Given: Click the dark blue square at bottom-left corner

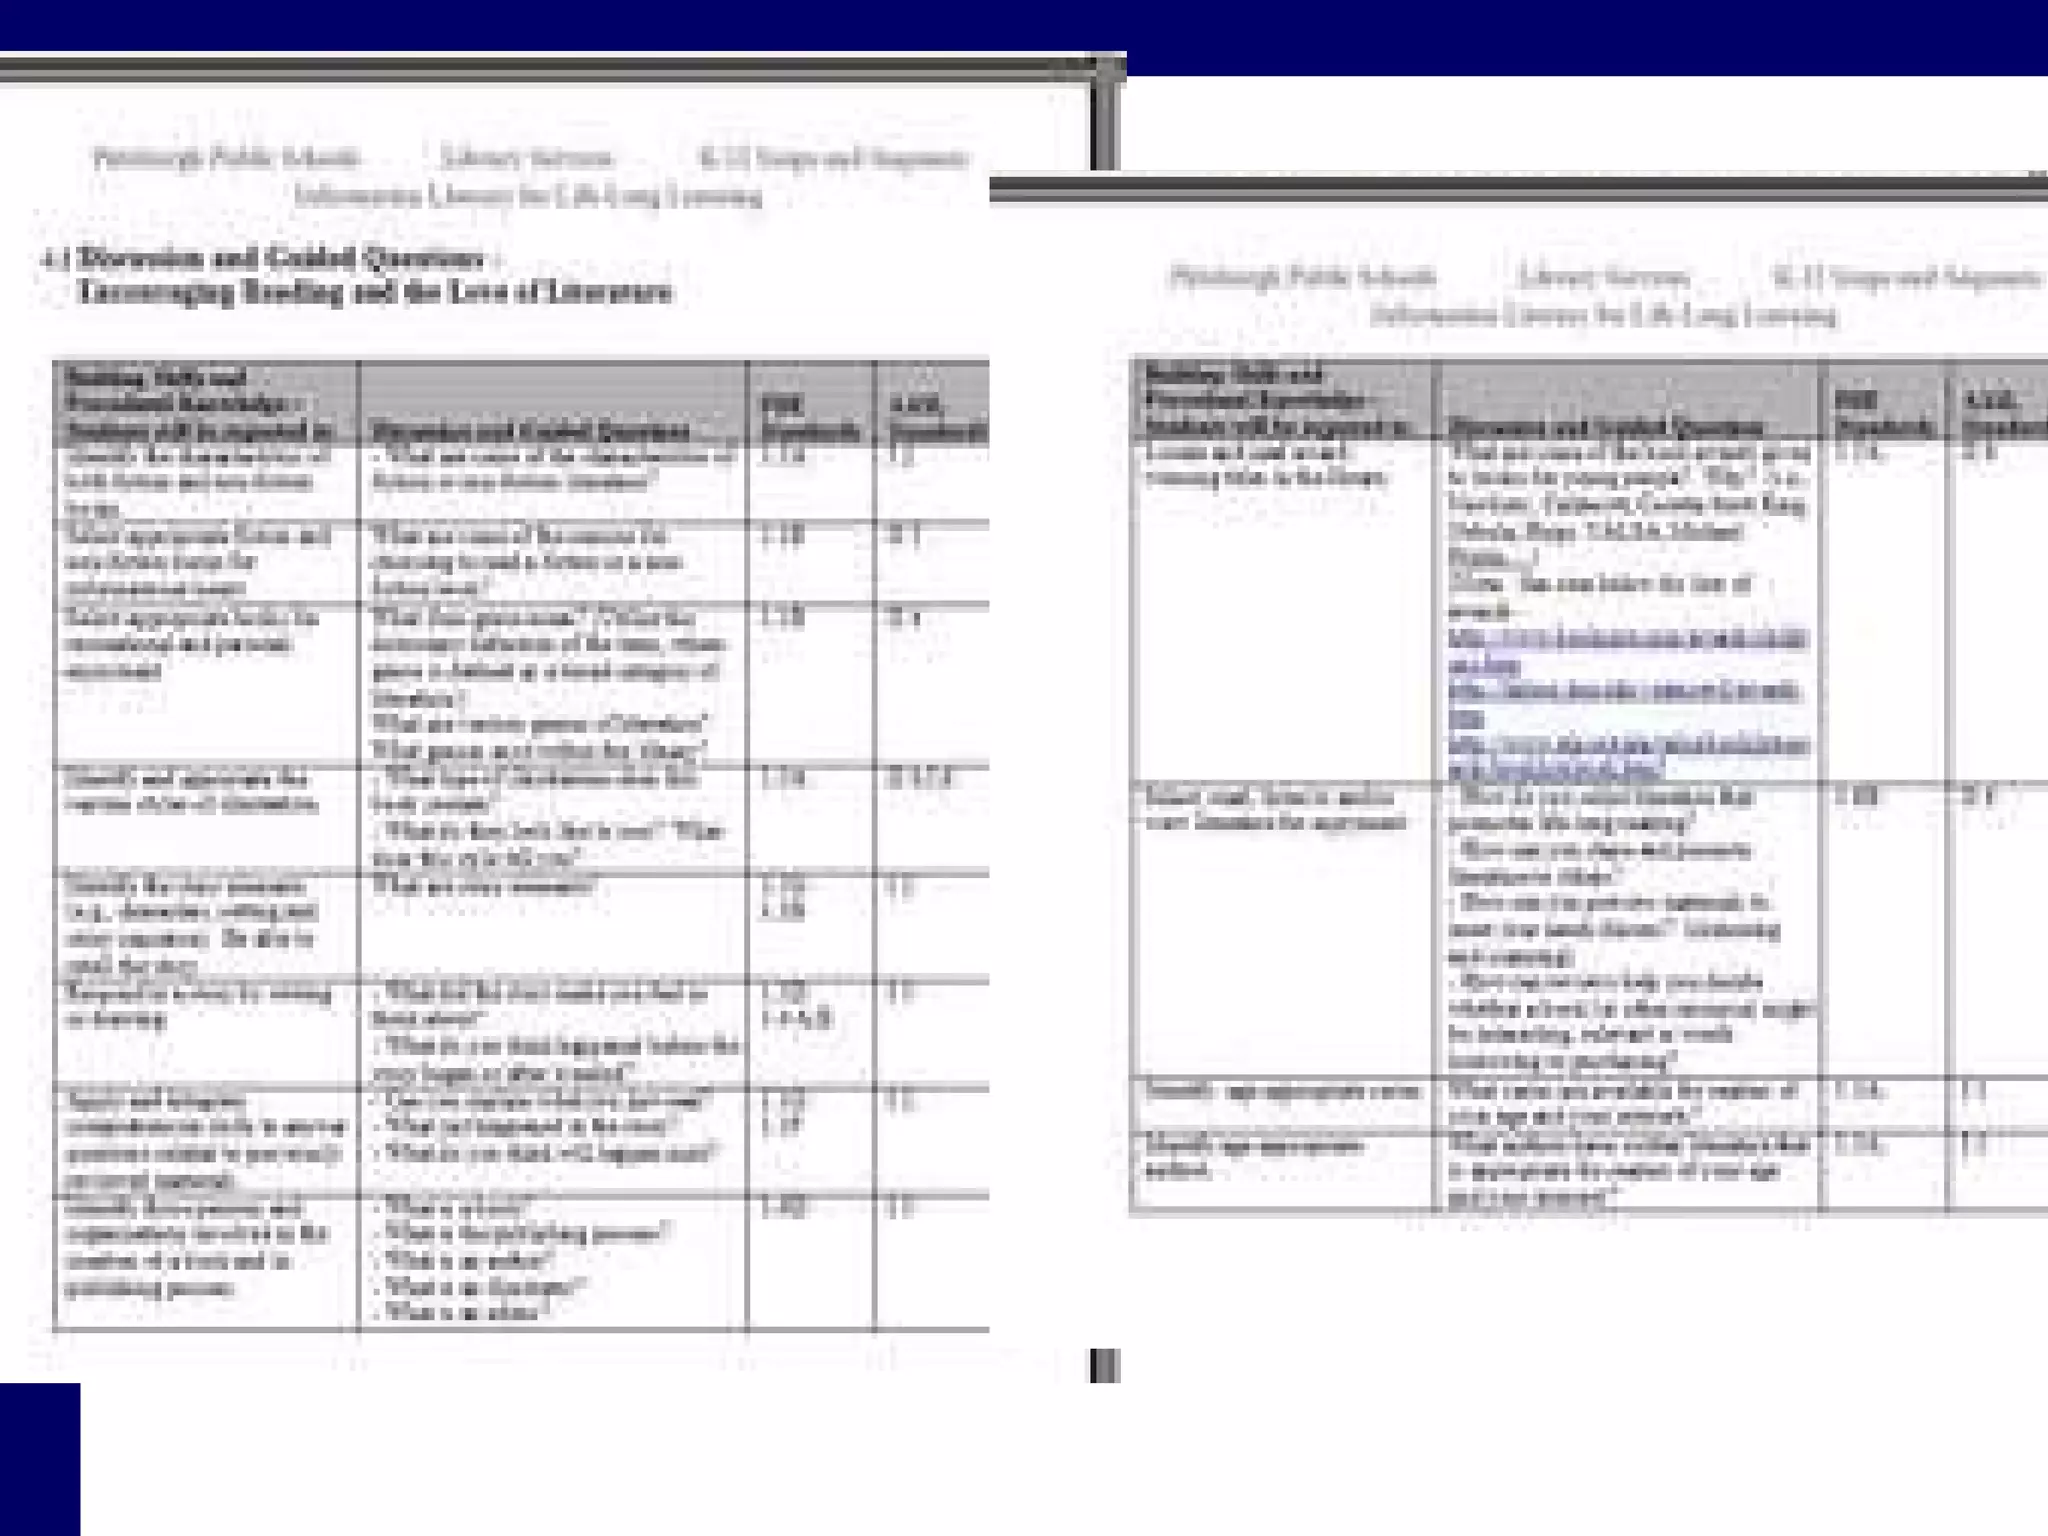Looking at the screenshot, I should [x=39, y=1458].
